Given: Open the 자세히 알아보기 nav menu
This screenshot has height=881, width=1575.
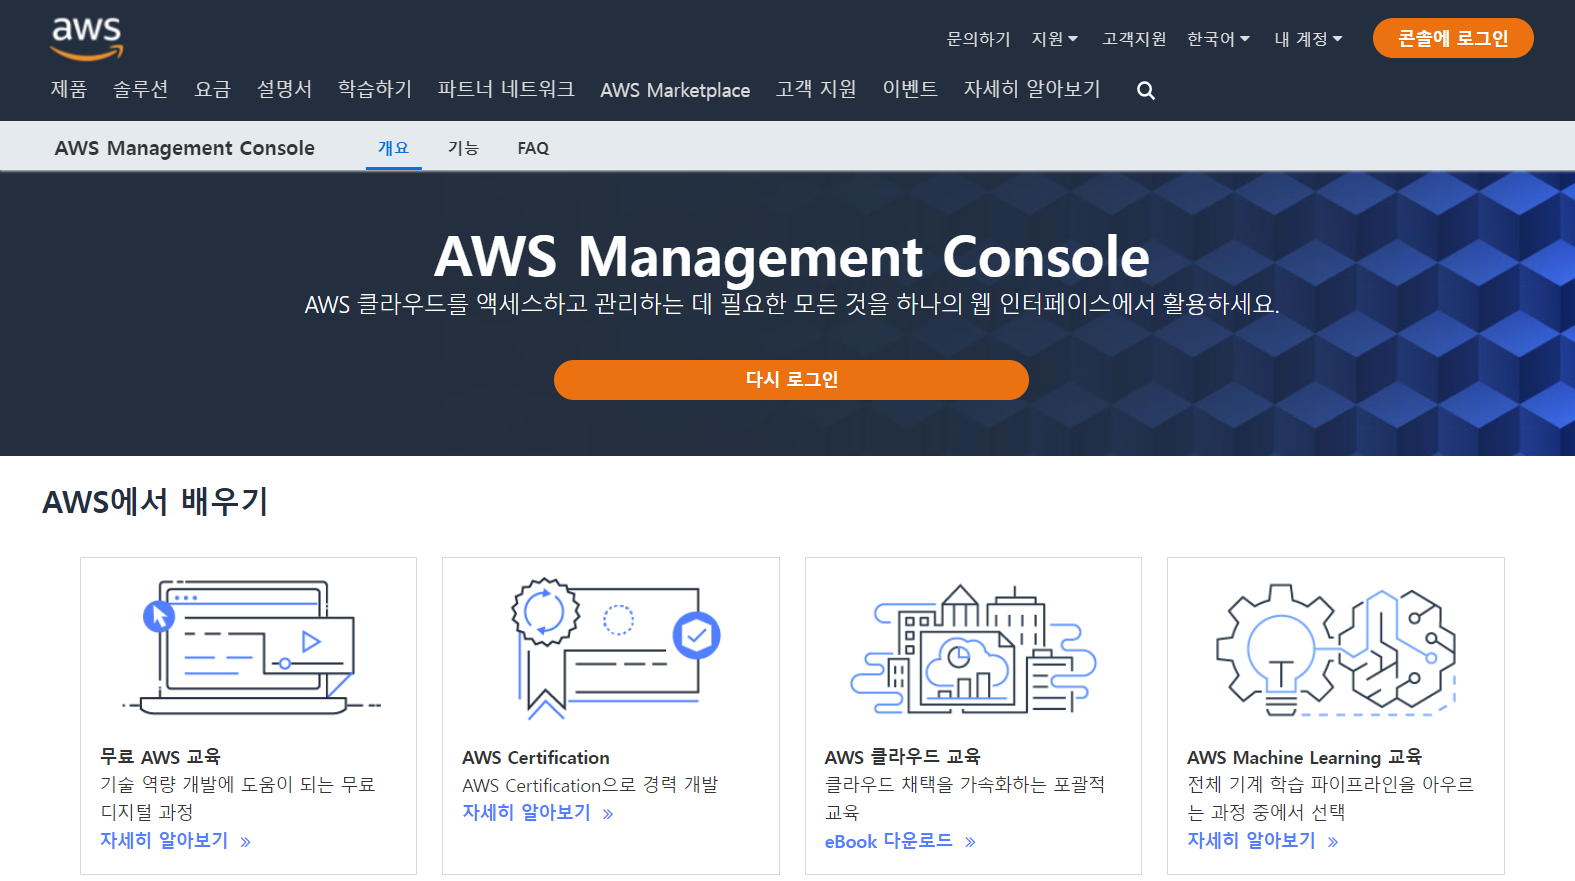Looking at the screenshot, I should click(x=1032, y=89).
